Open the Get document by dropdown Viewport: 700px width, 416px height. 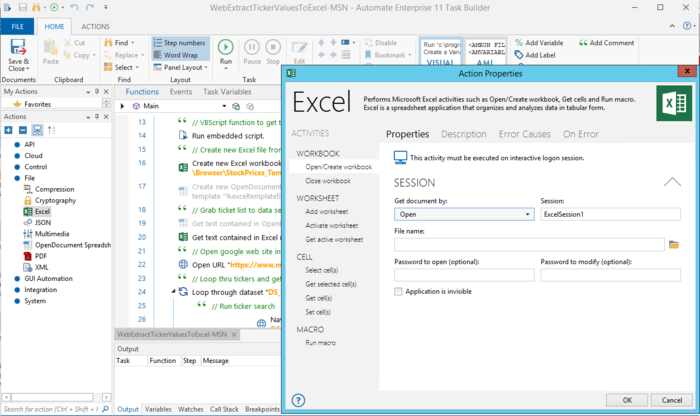click(464, 214)
